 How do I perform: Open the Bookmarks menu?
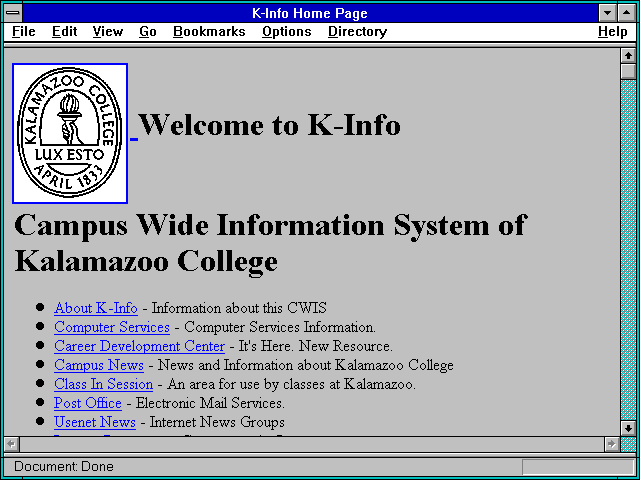[209, 32]
